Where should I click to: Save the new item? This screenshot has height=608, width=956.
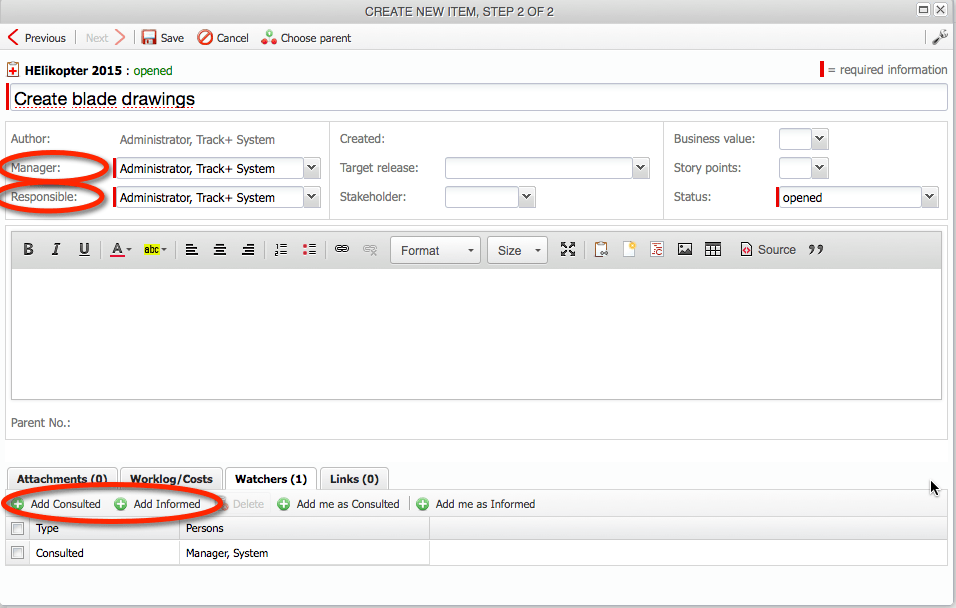coord(162,37)
